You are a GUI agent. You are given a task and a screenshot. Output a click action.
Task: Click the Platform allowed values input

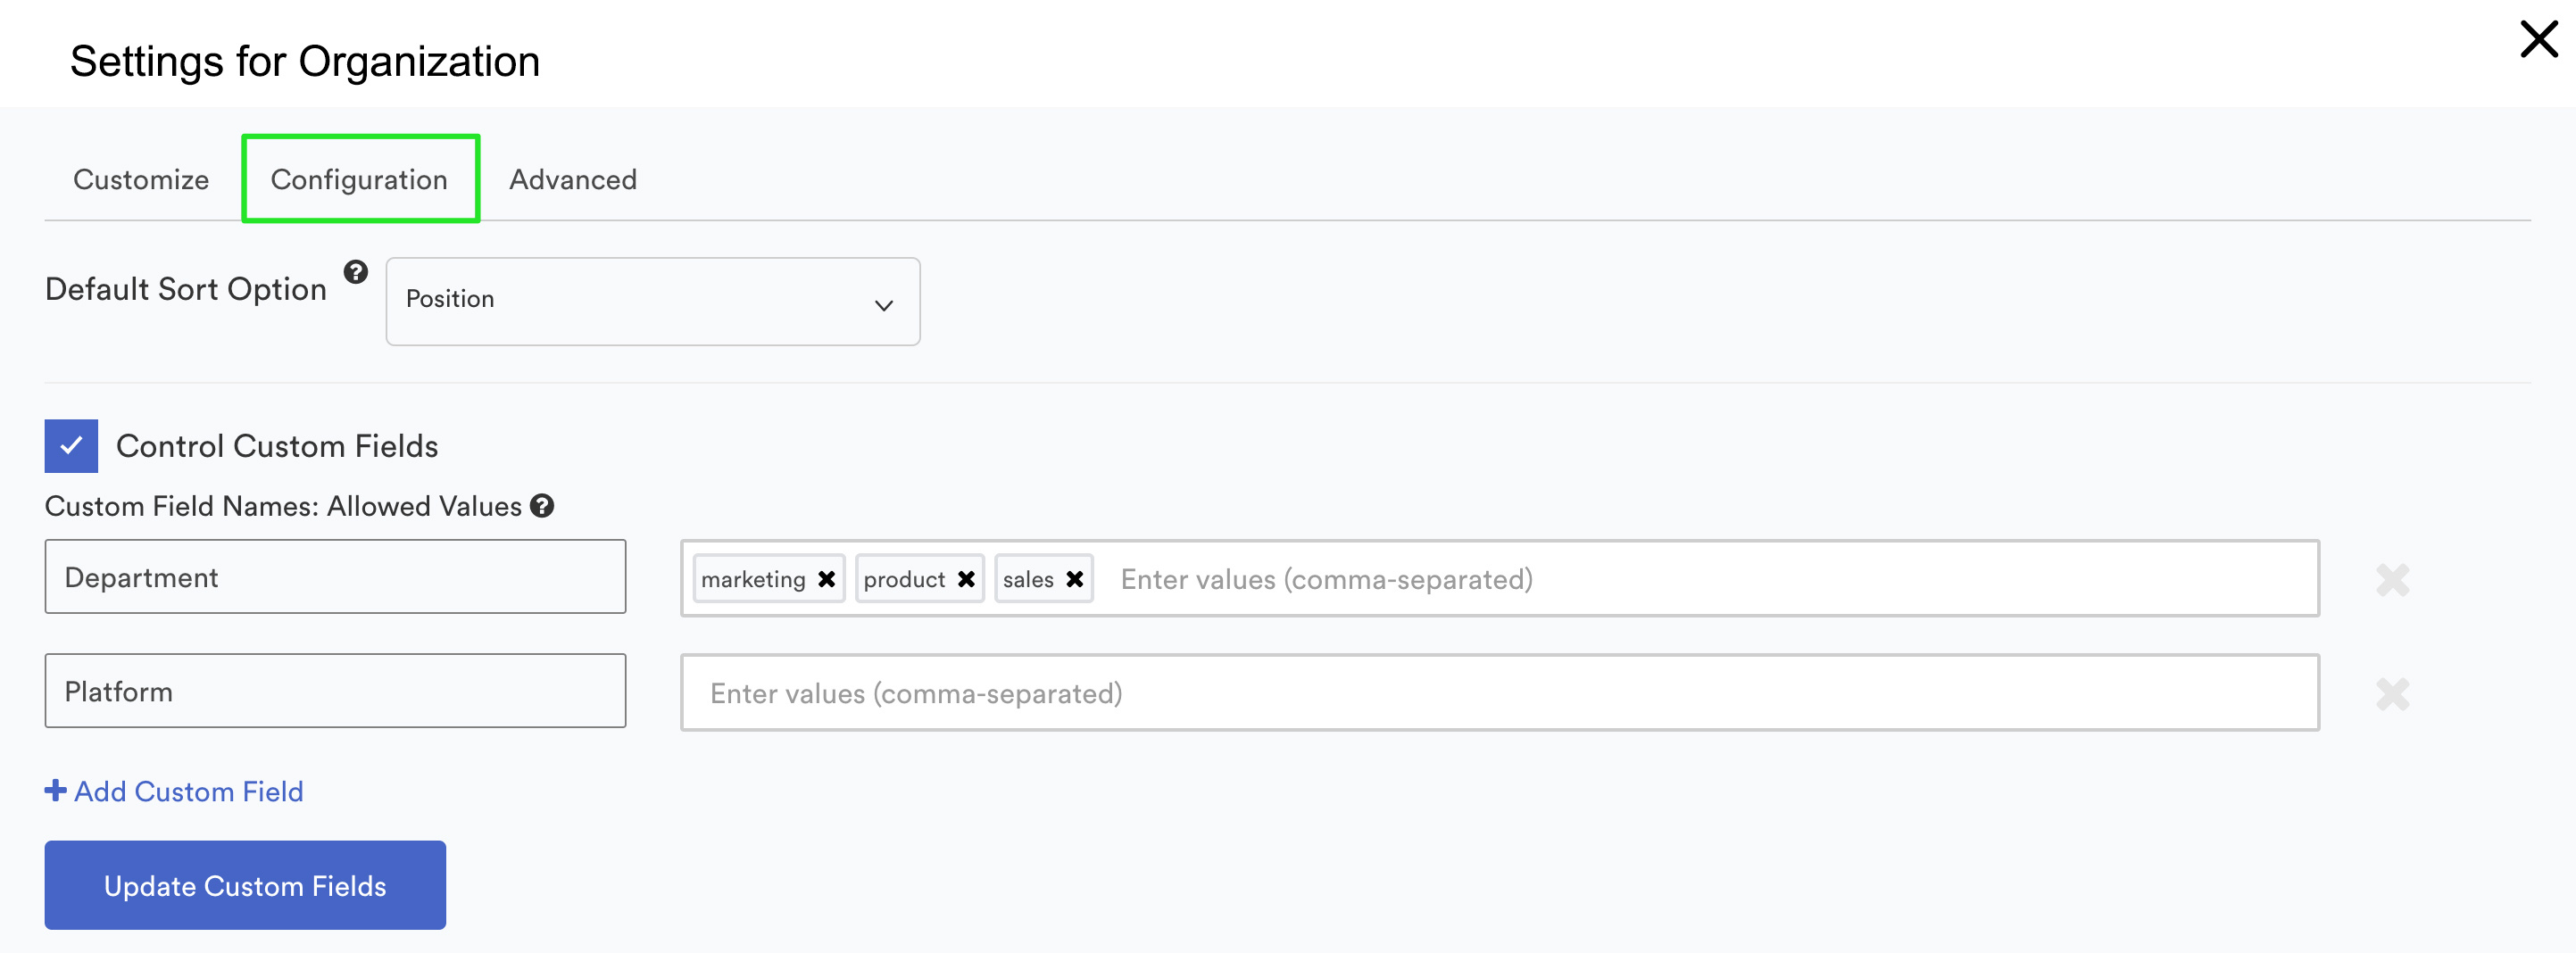click(x=1500, y=693)
